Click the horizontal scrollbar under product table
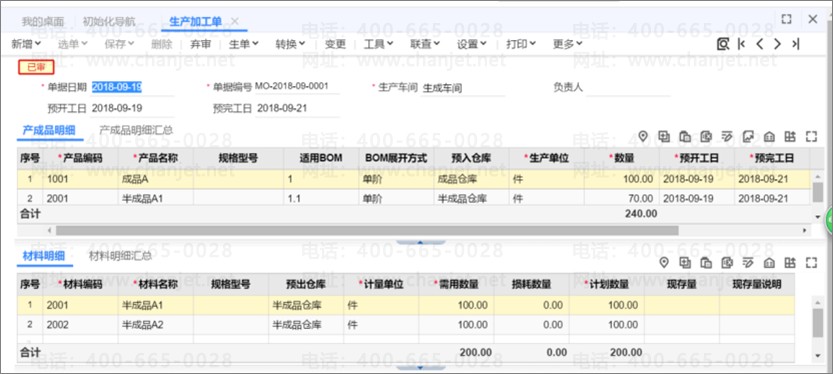Image resolution: width=833 pixels, height=374 pixels. click(x=367, y=231)
